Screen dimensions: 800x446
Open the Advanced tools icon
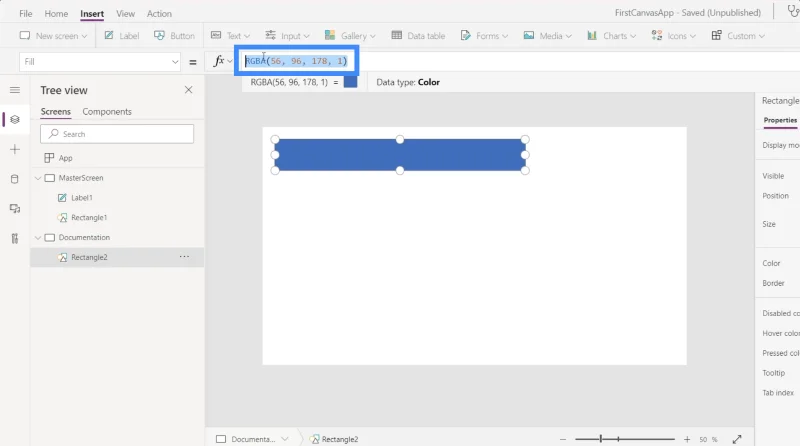pos(15,238)
